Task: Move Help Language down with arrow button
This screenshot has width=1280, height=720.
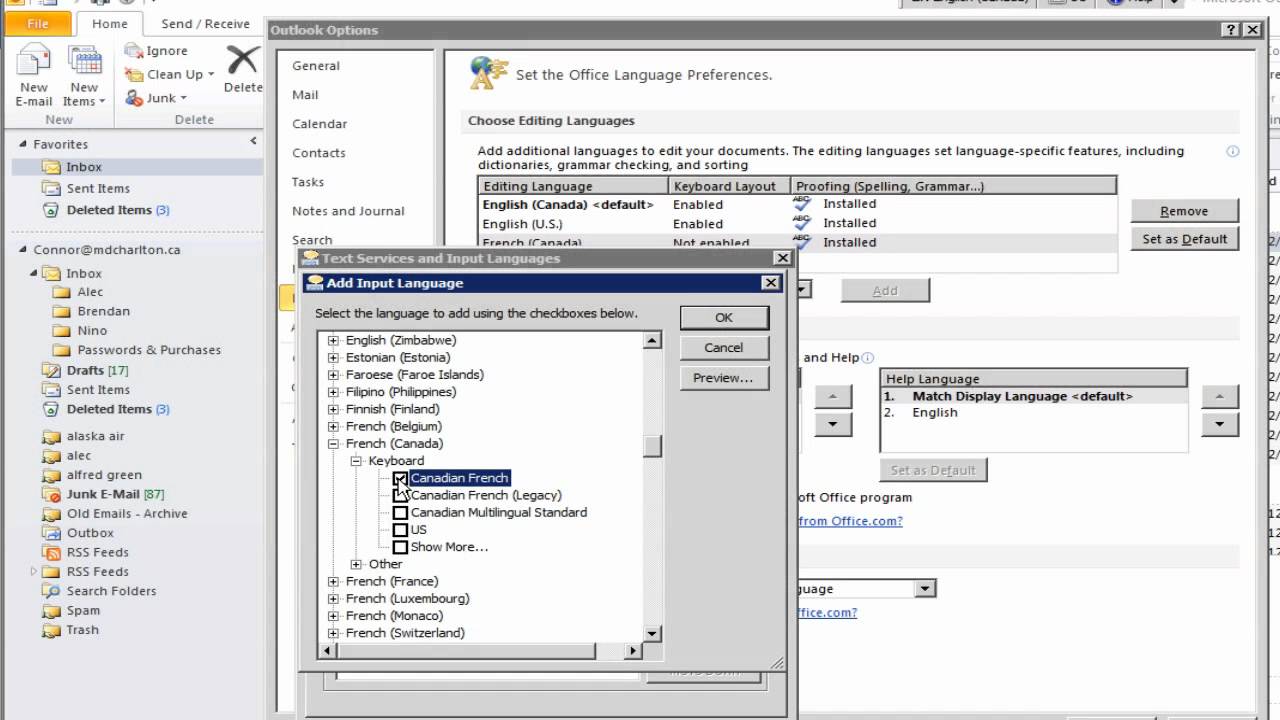Action: 1220,424
